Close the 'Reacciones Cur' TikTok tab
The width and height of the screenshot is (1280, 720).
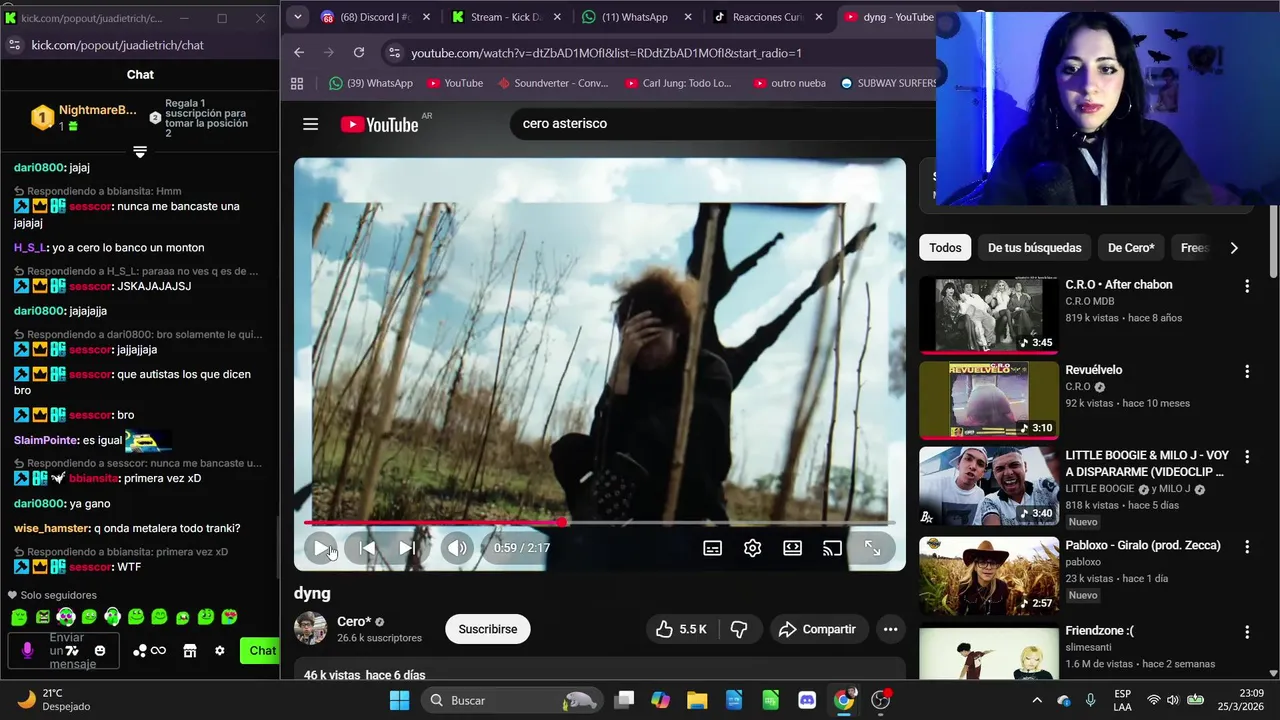tap(819, 17)
